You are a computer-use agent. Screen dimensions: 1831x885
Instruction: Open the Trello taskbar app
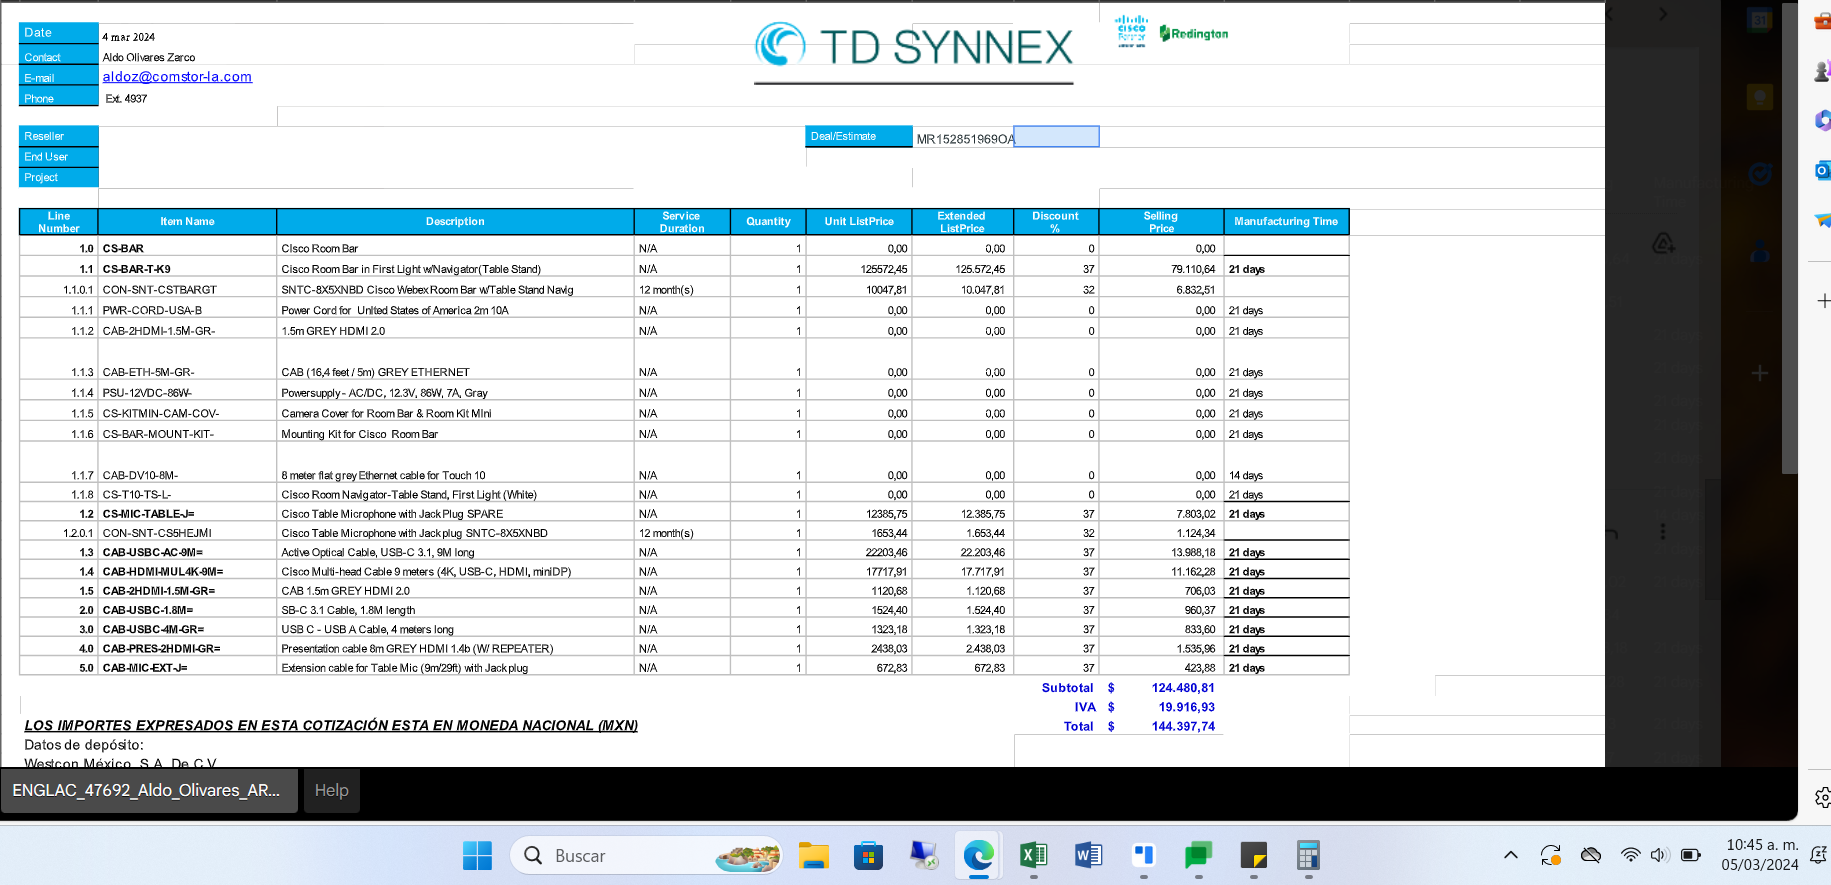(x=1143, y=856)
